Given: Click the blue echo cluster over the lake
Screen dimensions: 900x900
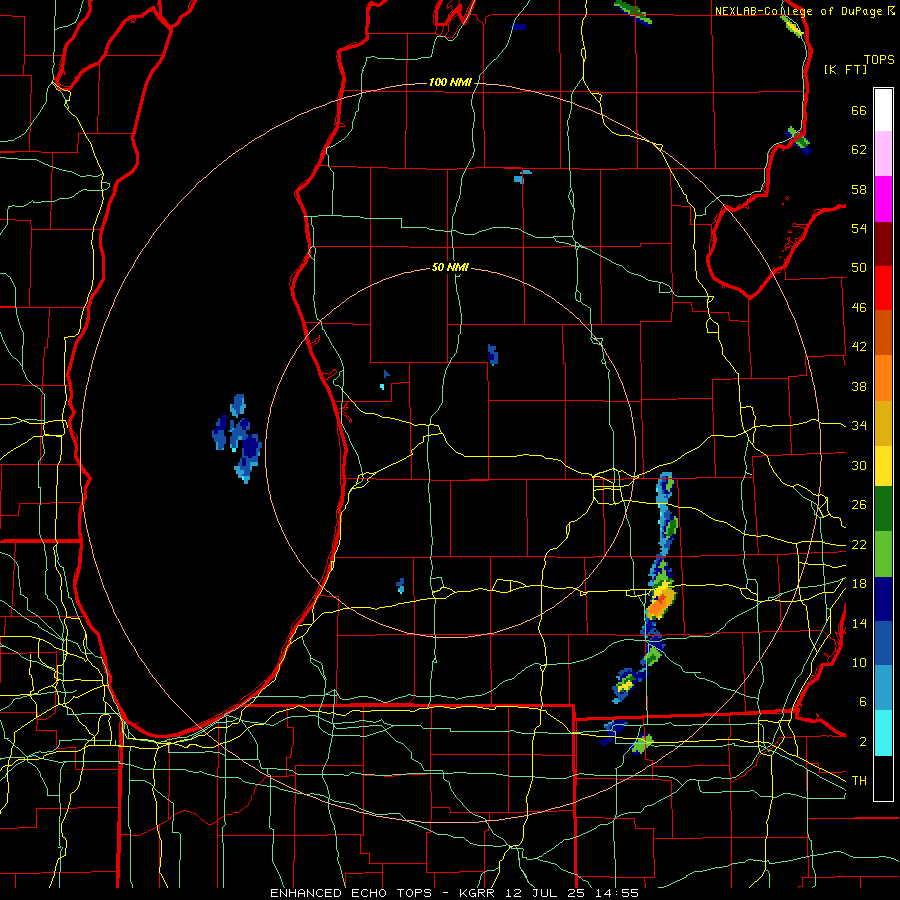Looking at the screenshot, I should pos(237,438).
